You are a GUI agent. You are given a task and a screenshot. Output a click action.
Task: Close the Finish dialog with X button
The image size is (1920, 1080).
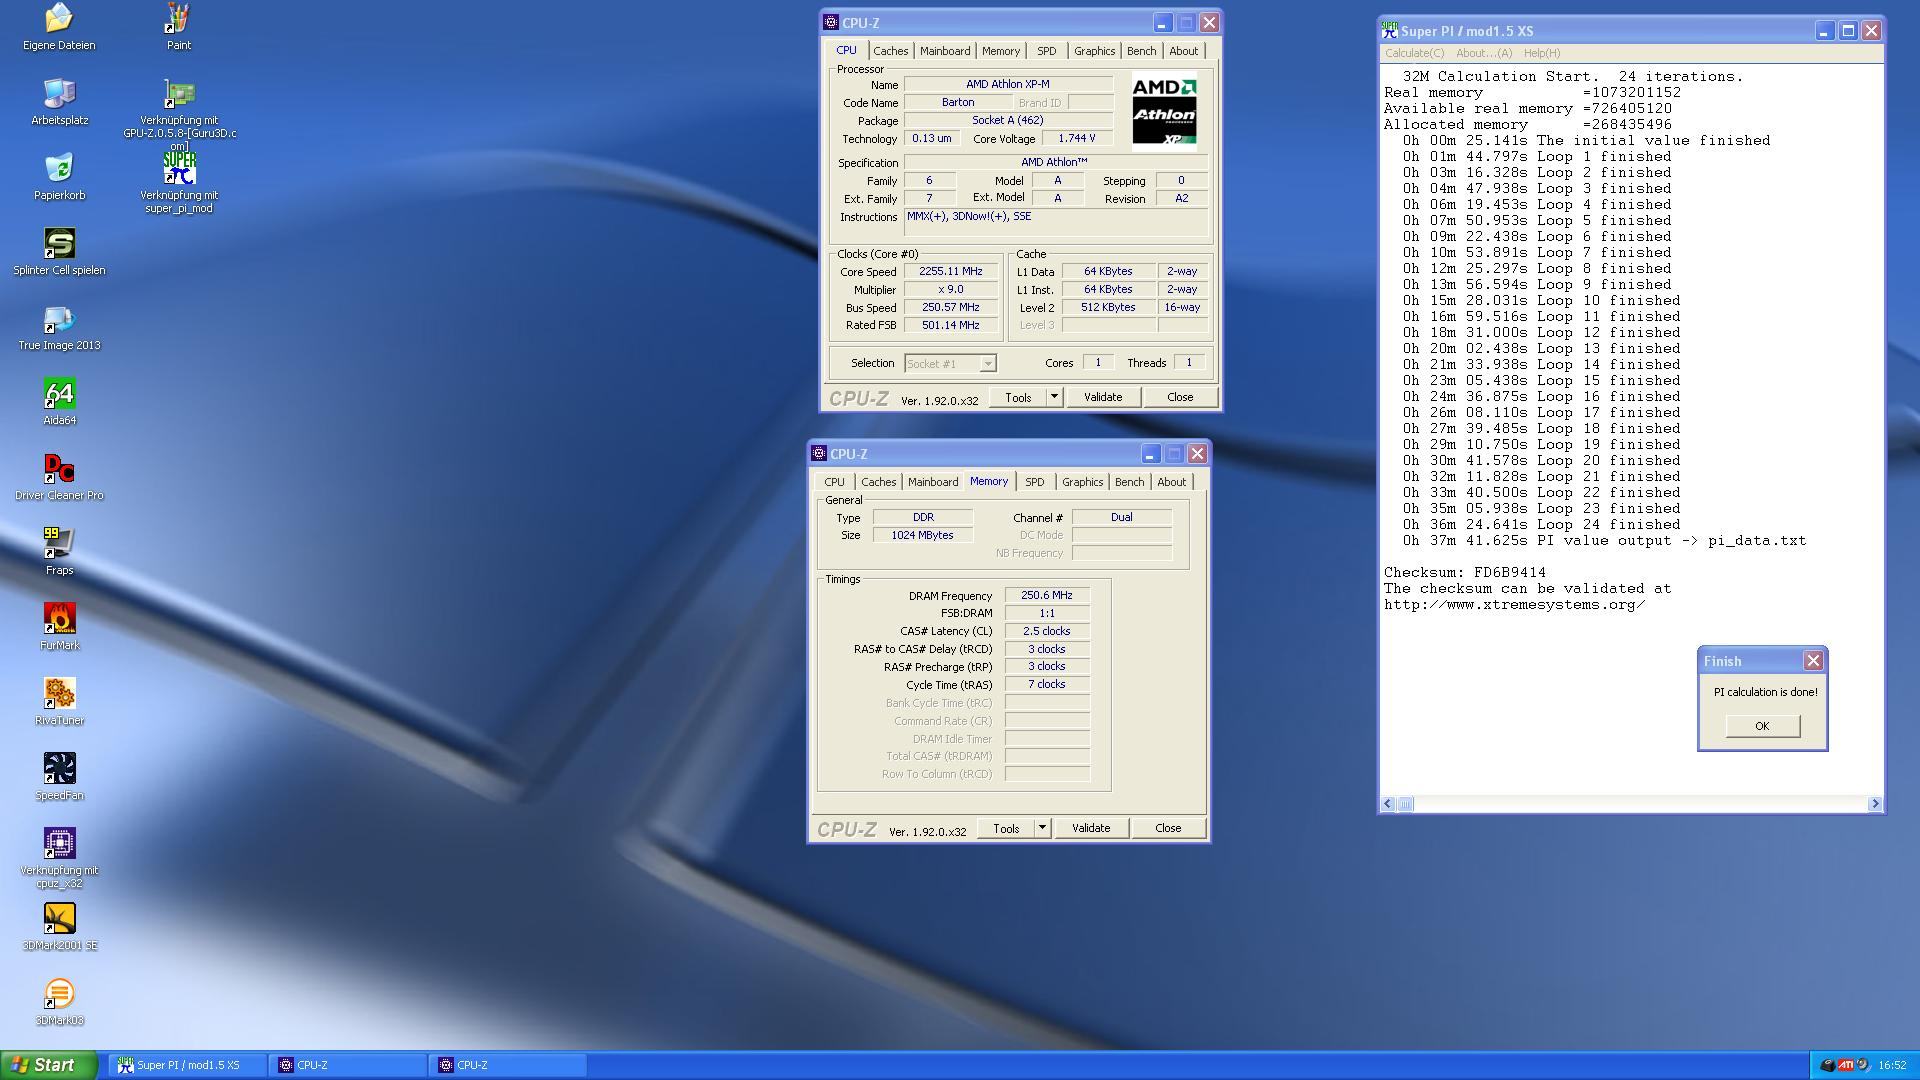pyautogui.click(x=1812, y=661)
